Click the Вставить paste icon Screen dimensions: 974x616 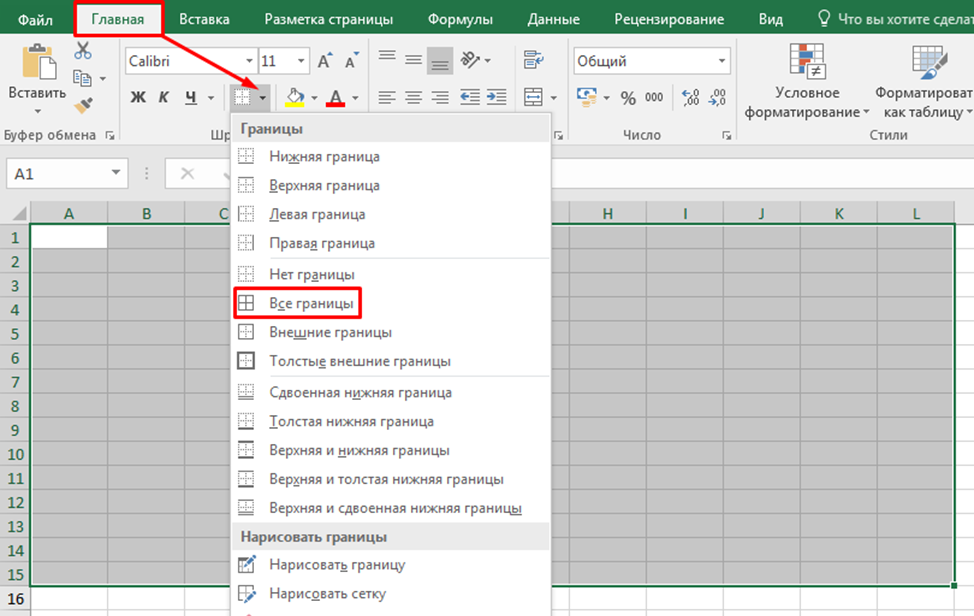[38, 62]
